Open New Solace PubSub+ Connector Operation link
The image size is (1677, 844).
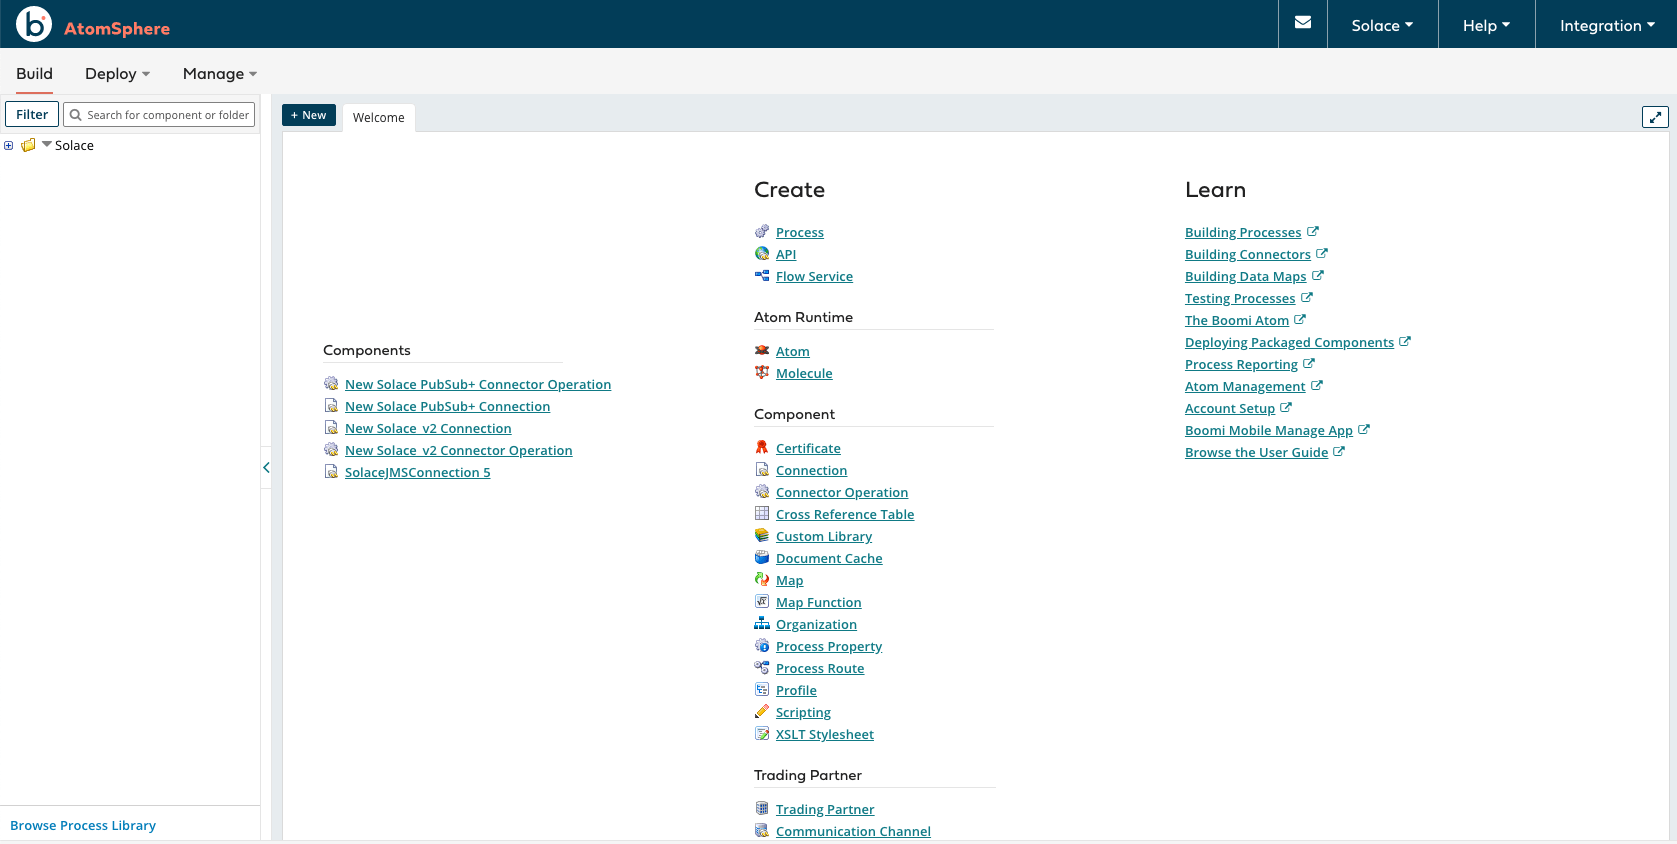pos(478,384)
